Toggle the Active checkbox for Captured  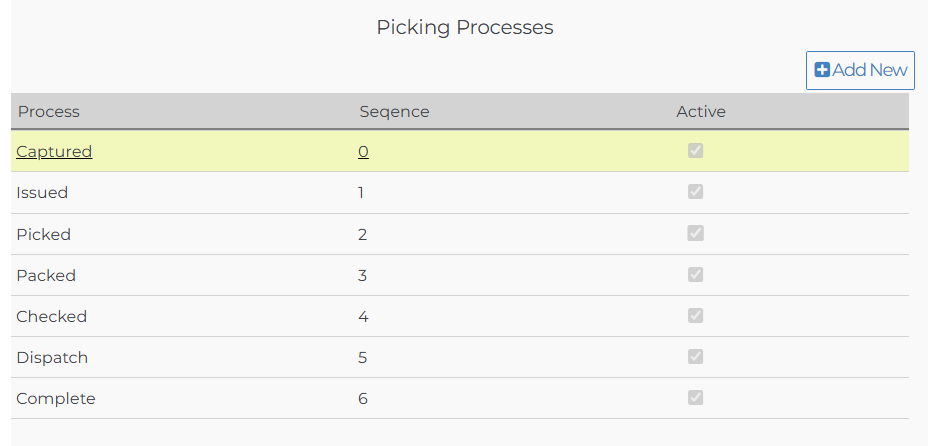[695, 151]
